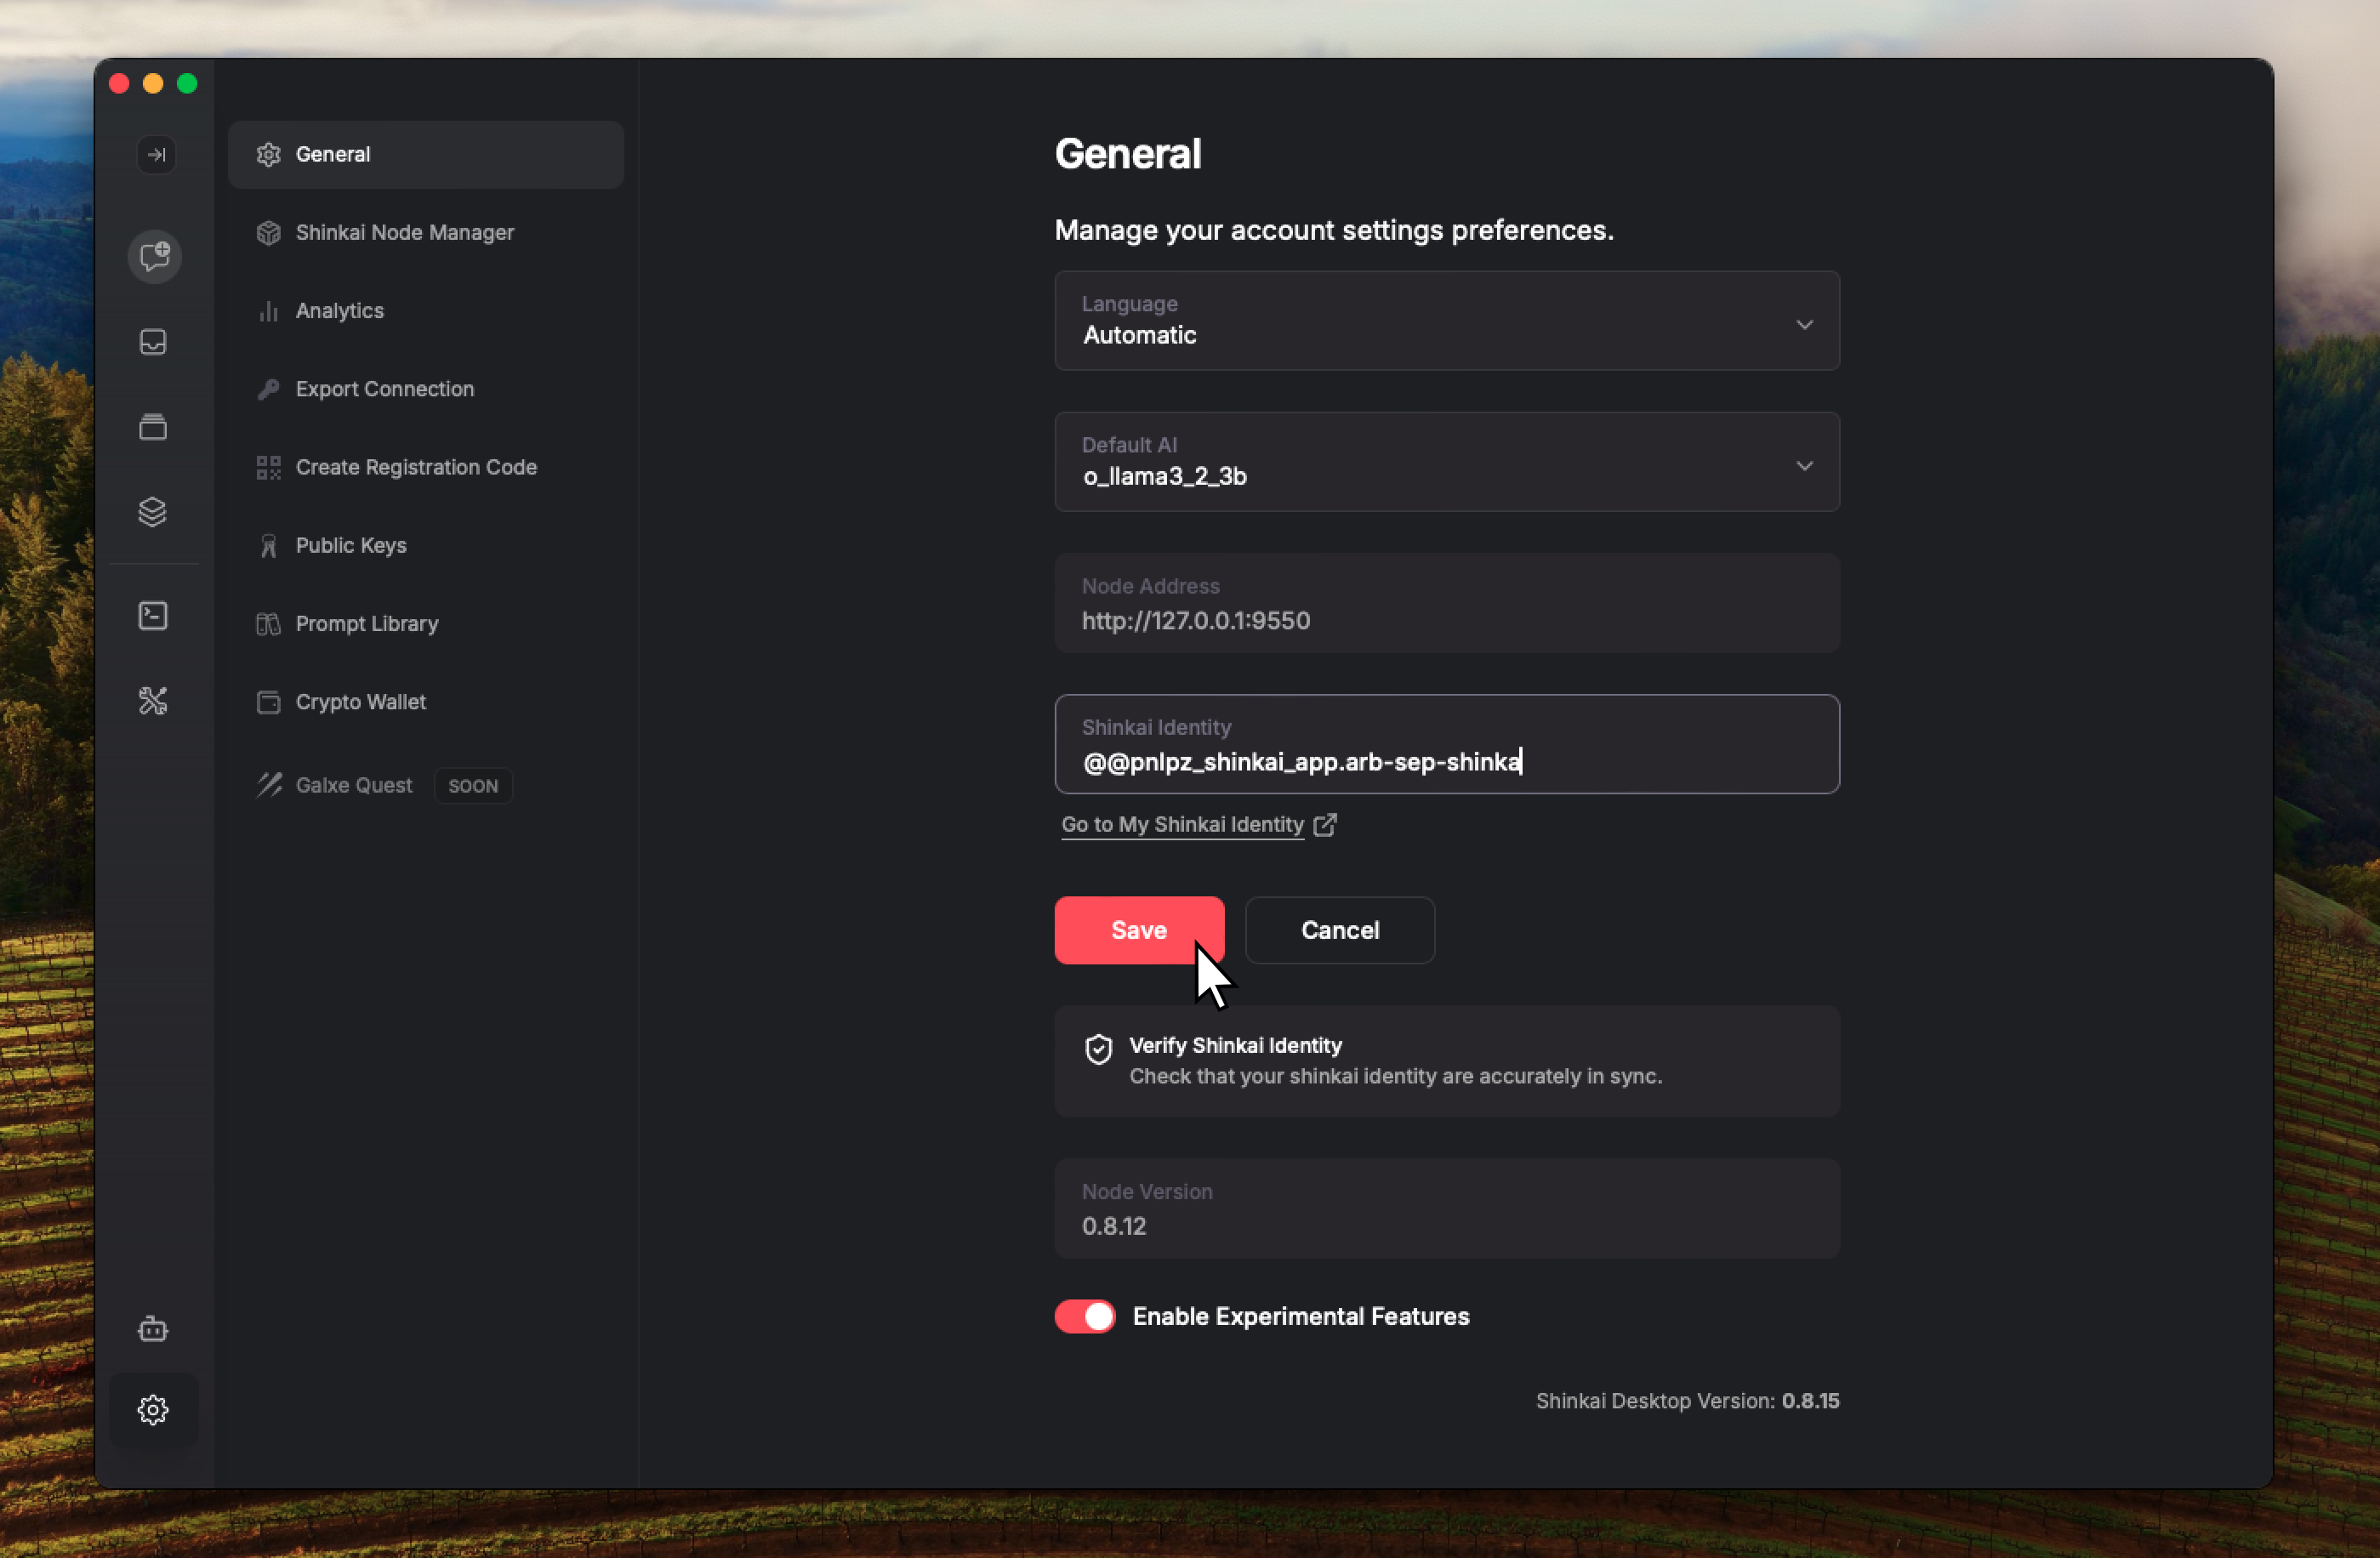Screen dimensions: 2380x1558
Task: Open the layers icon in sidebar
Action: coord(153,512)
